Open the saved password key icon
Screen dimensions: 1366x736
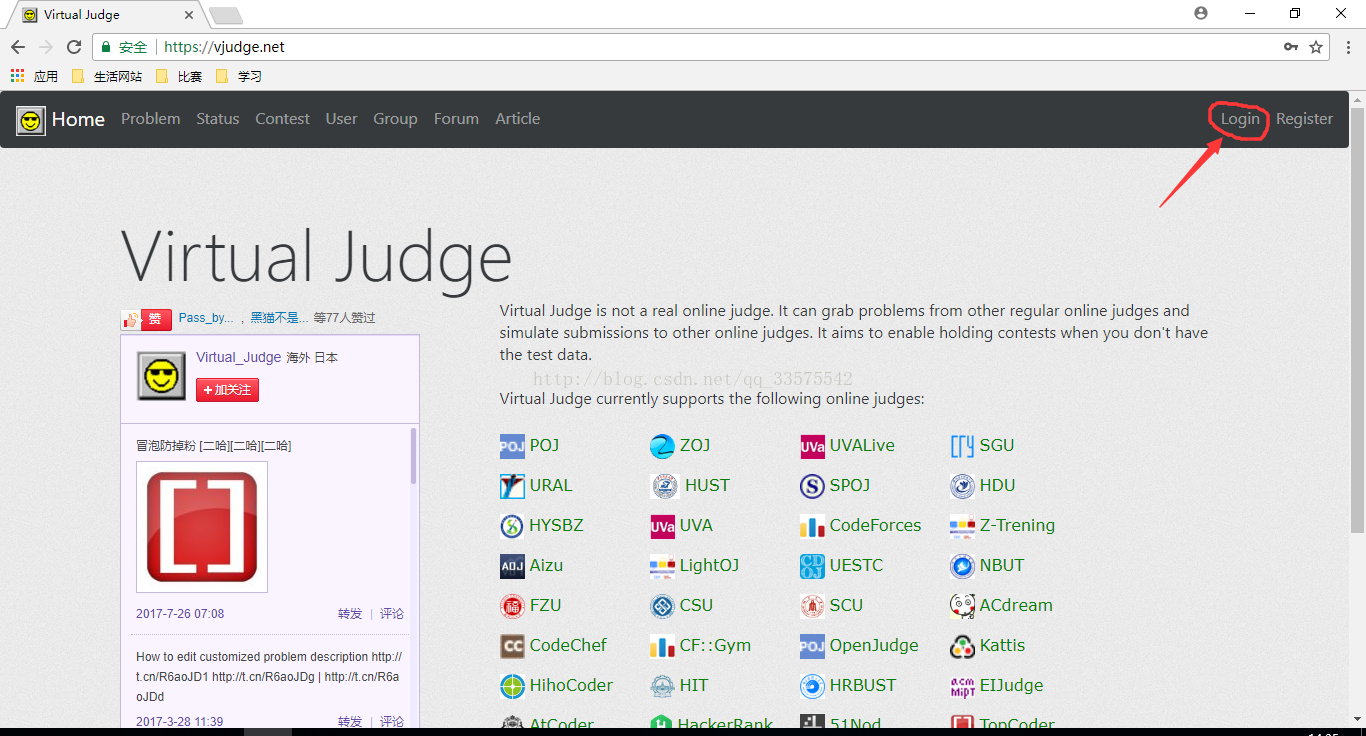pos(1291,47)
